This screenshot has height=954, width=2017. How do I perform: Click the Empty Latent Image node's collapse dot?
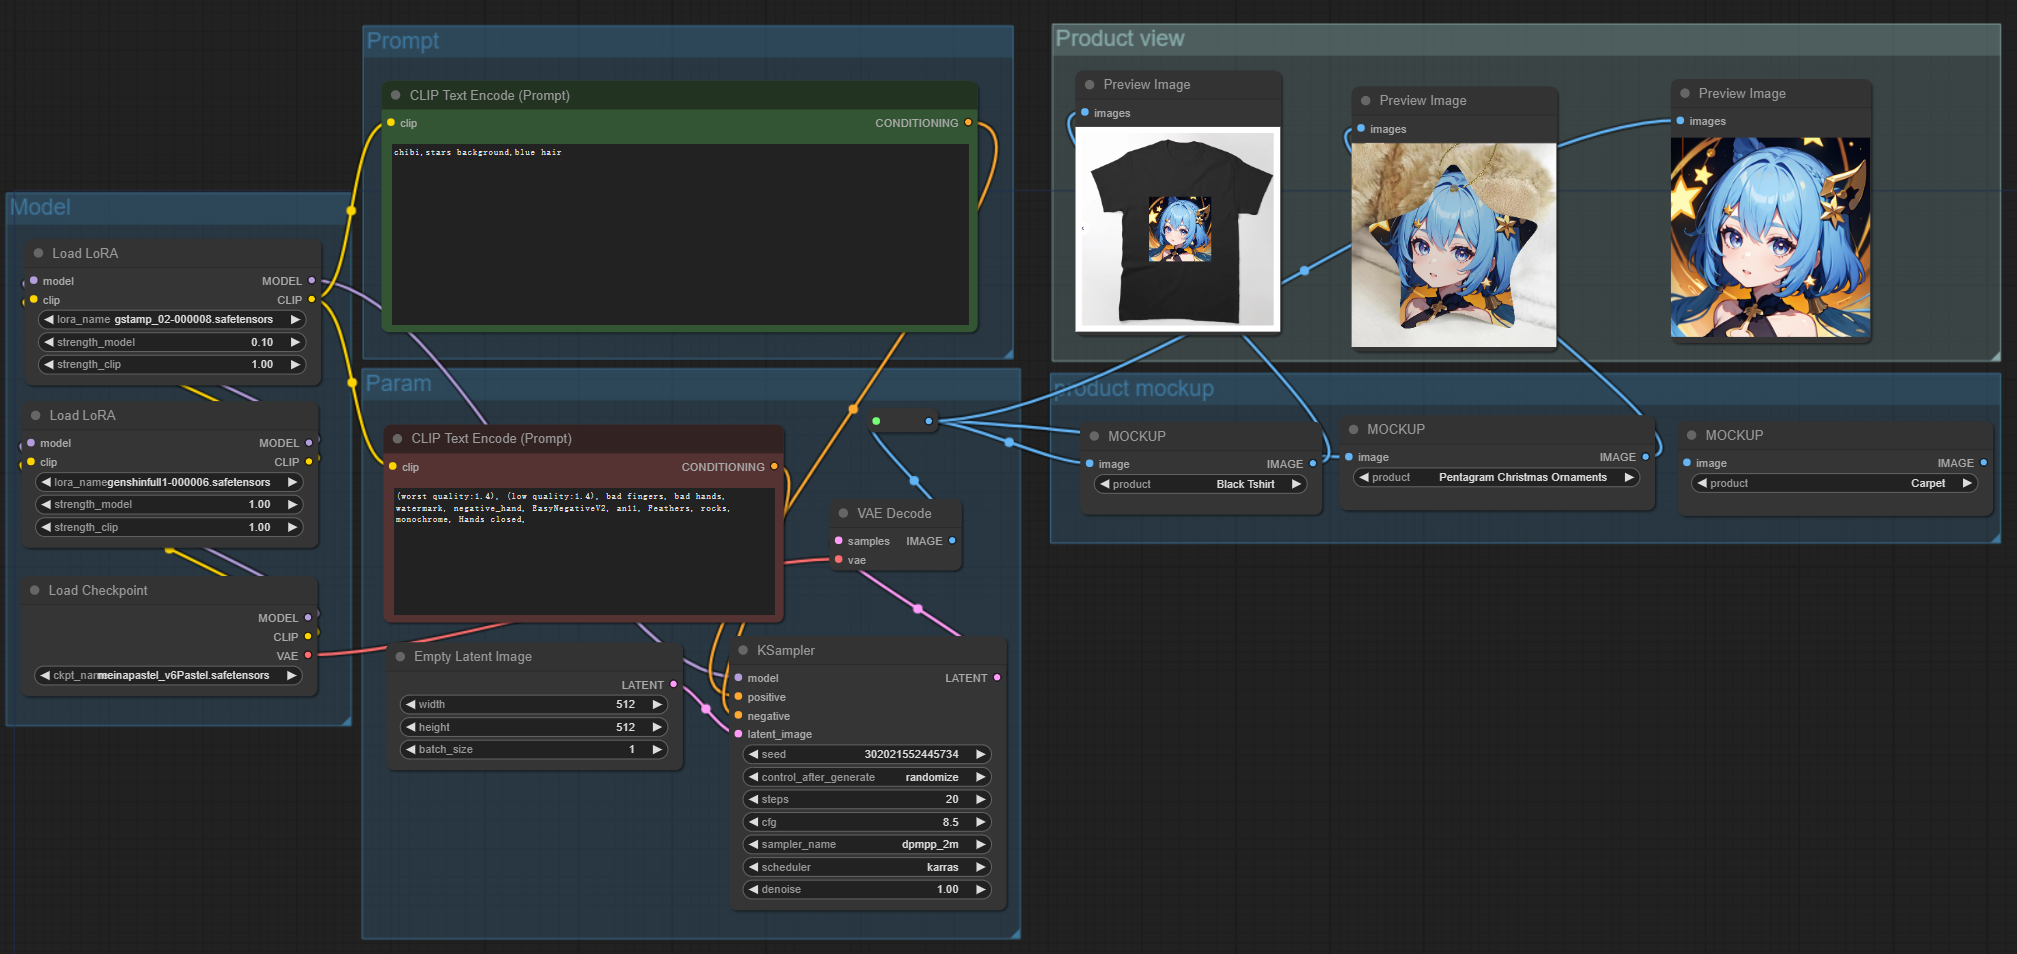click(400, 657)
